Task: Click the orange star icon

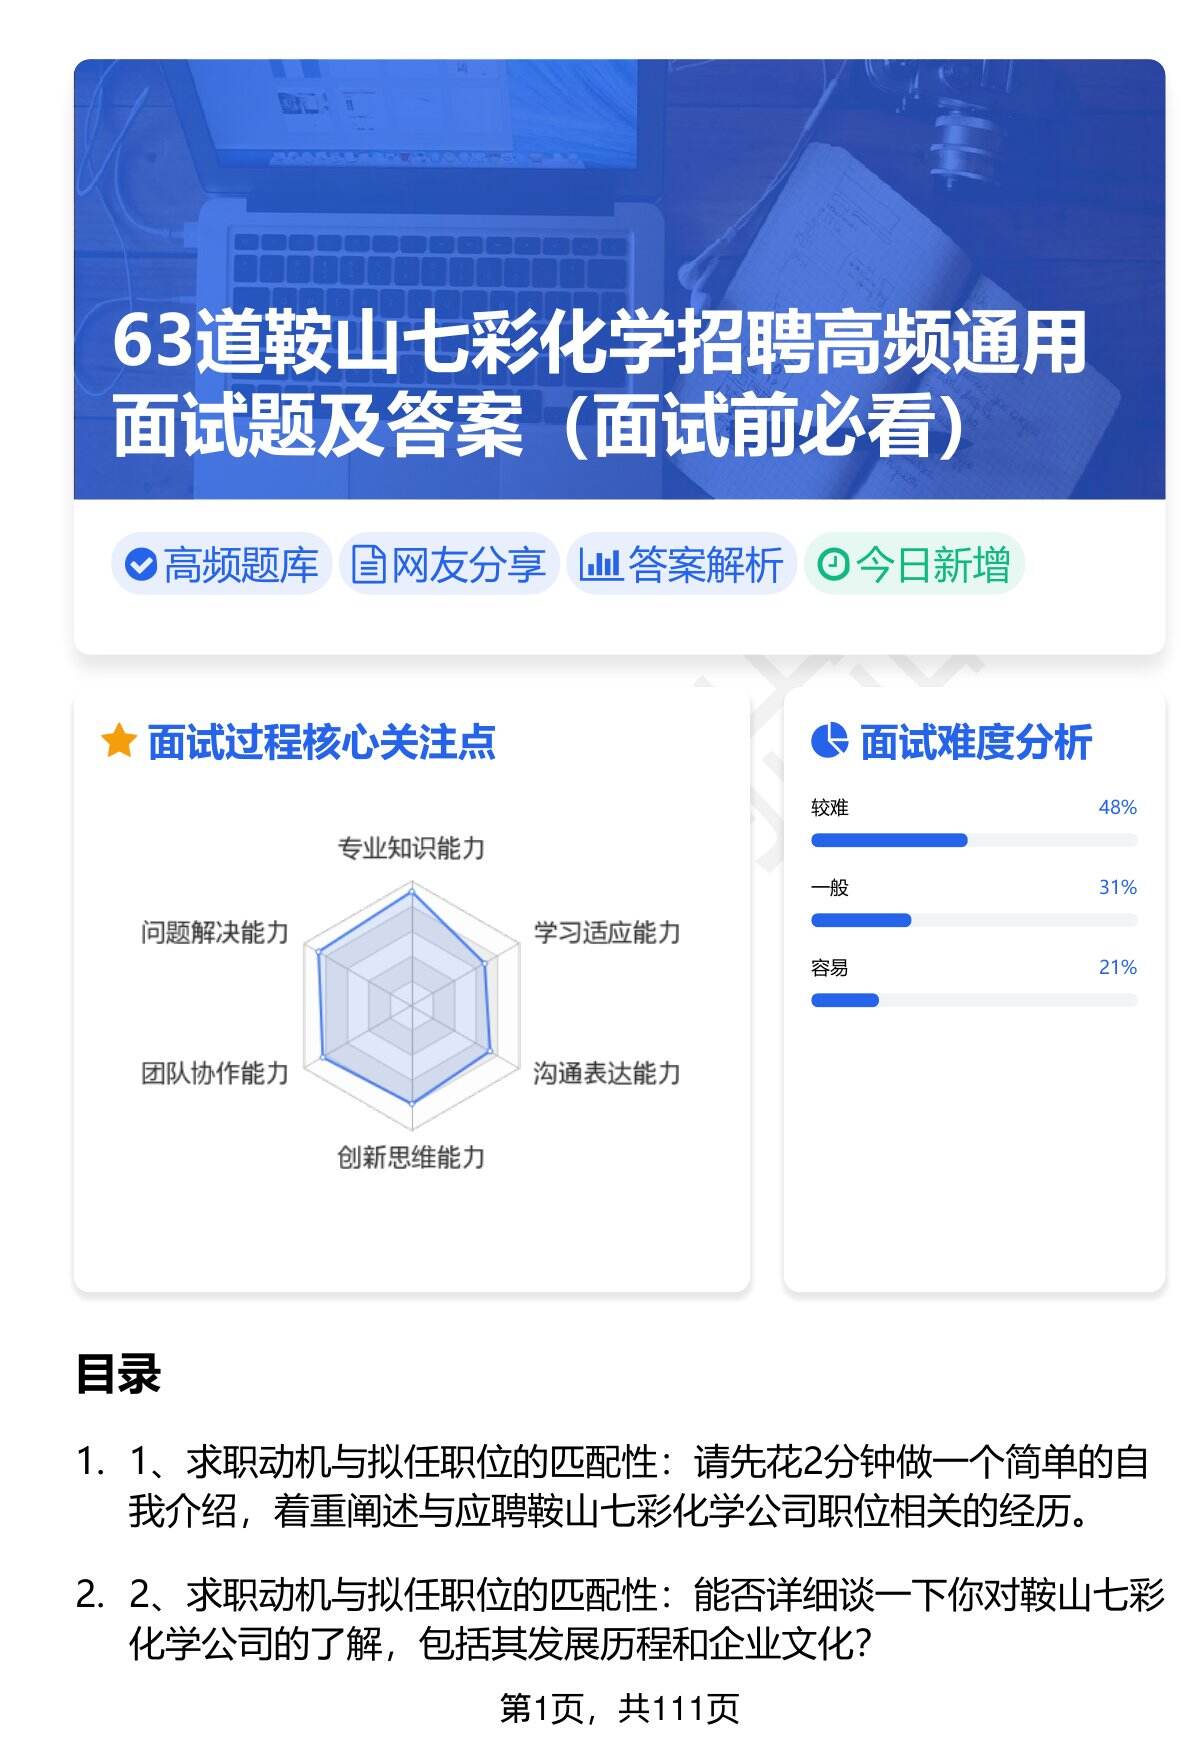Action: click(x=118, y=742)
